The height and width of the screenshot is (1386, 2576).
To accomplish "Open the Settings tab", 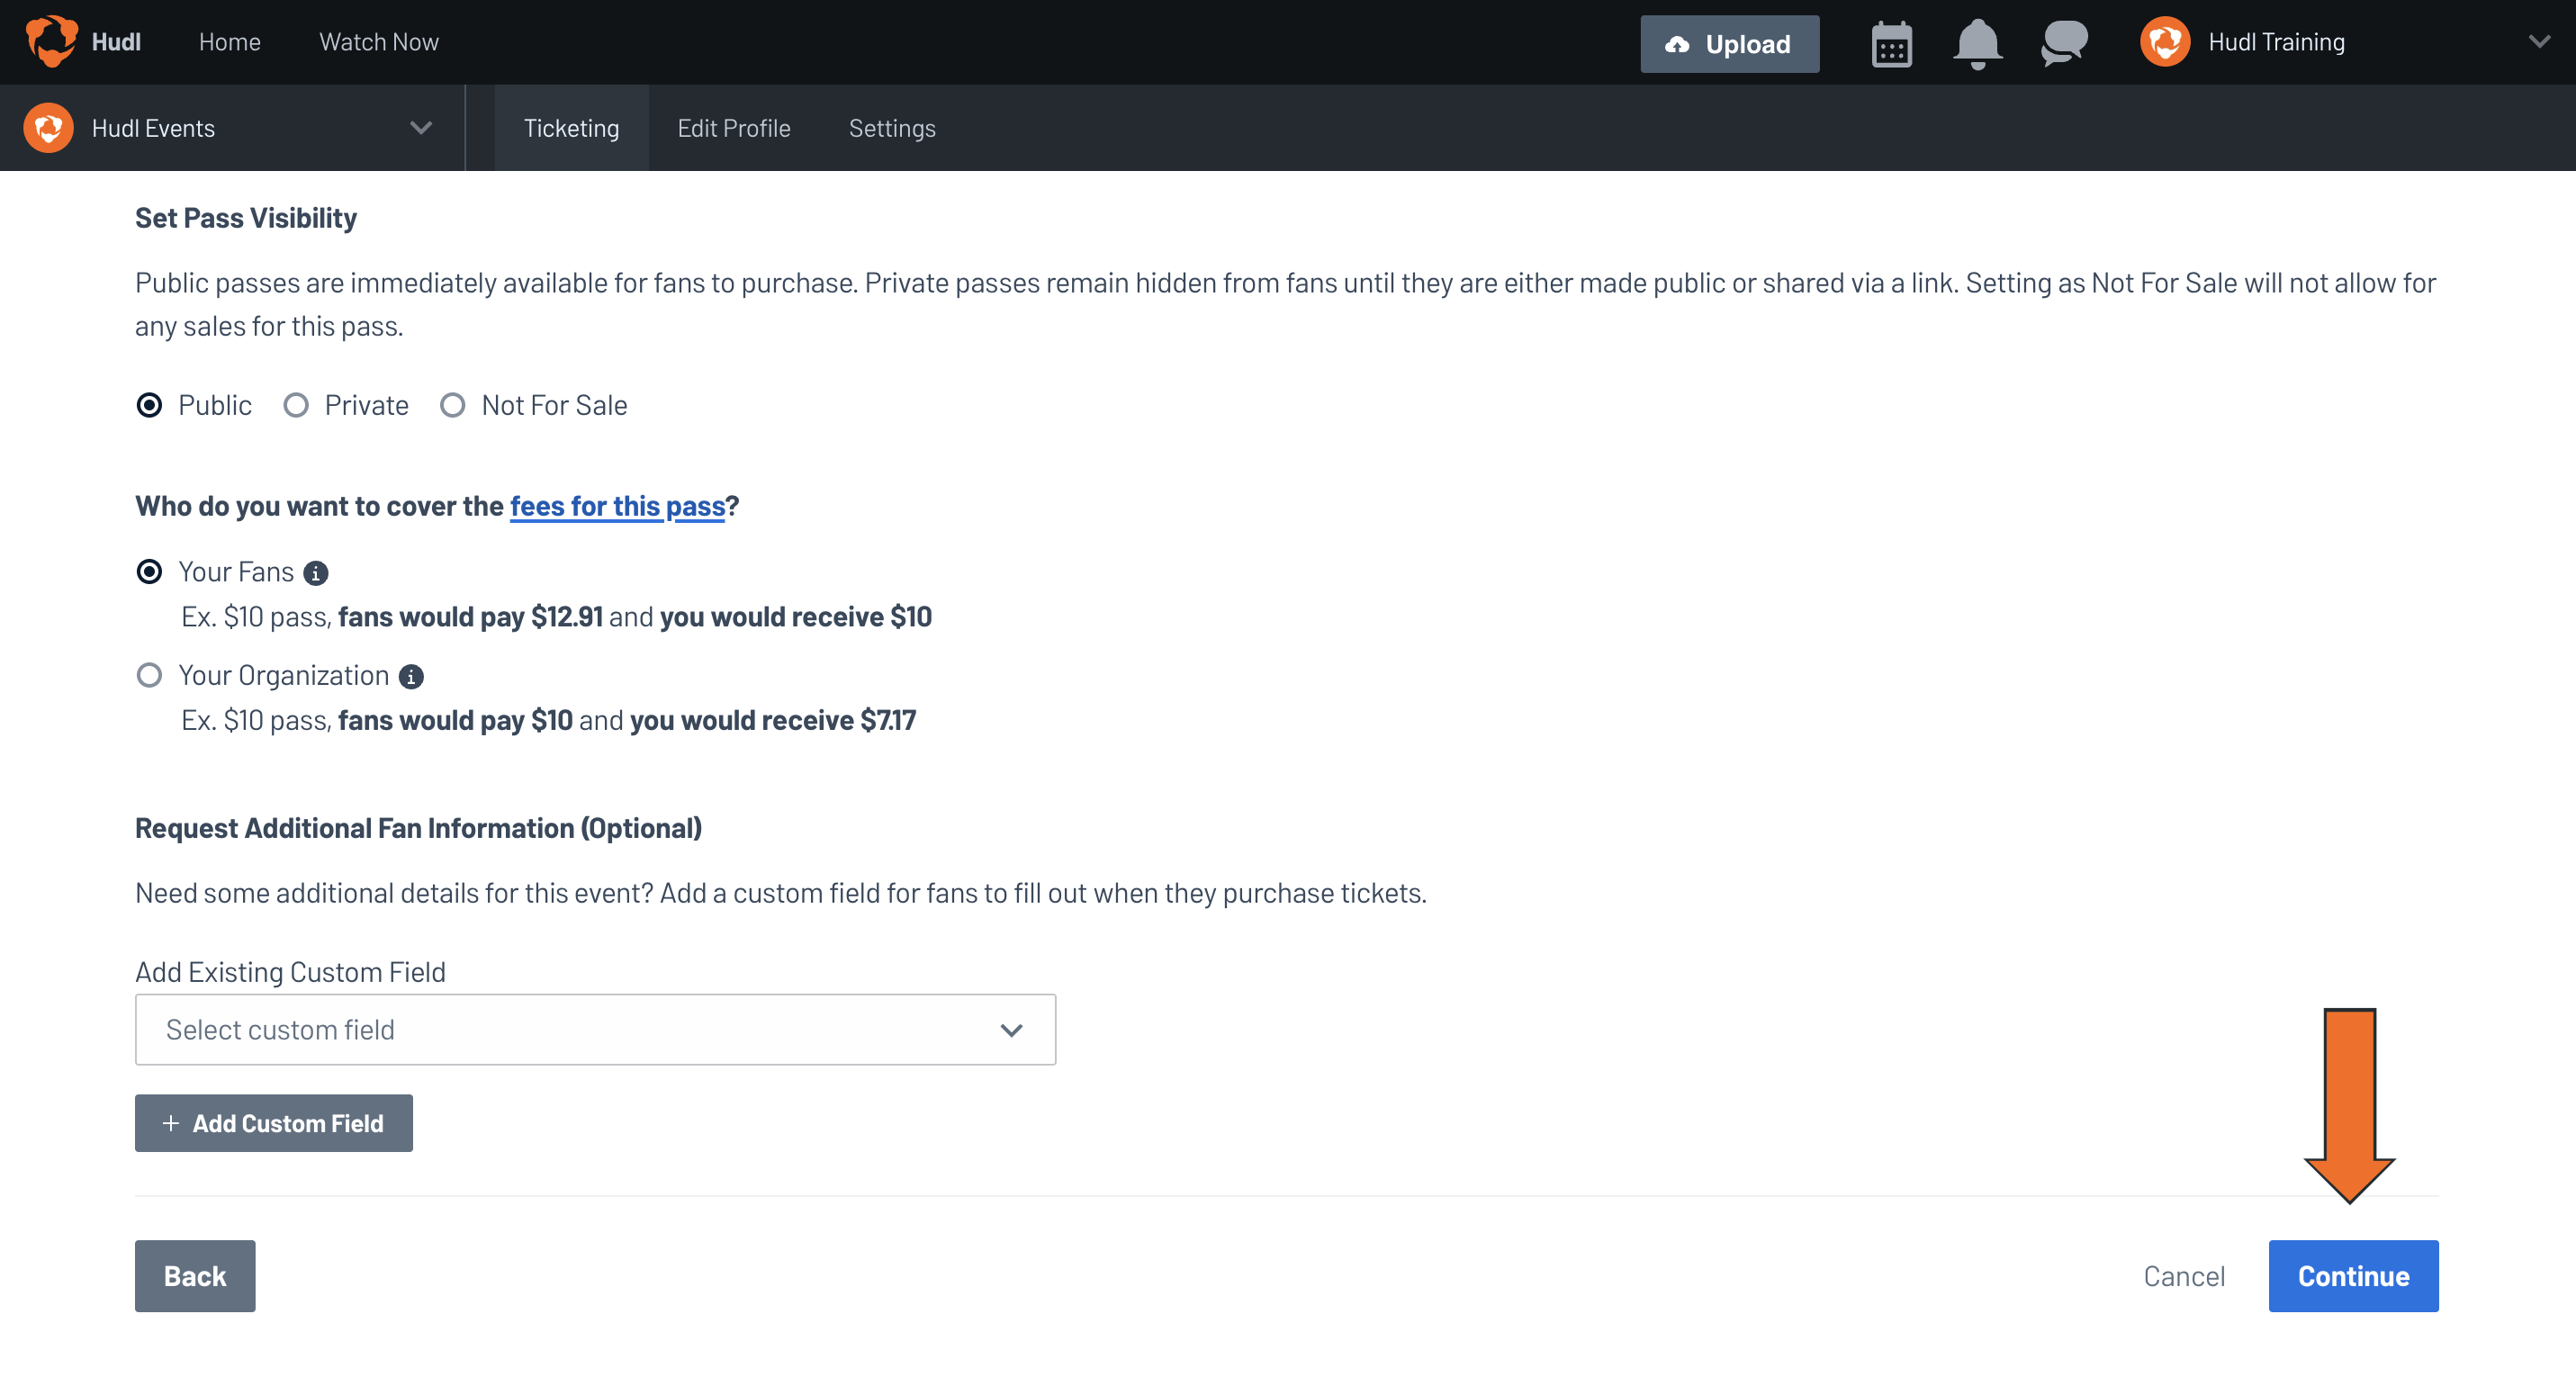I will pos(891,127).
